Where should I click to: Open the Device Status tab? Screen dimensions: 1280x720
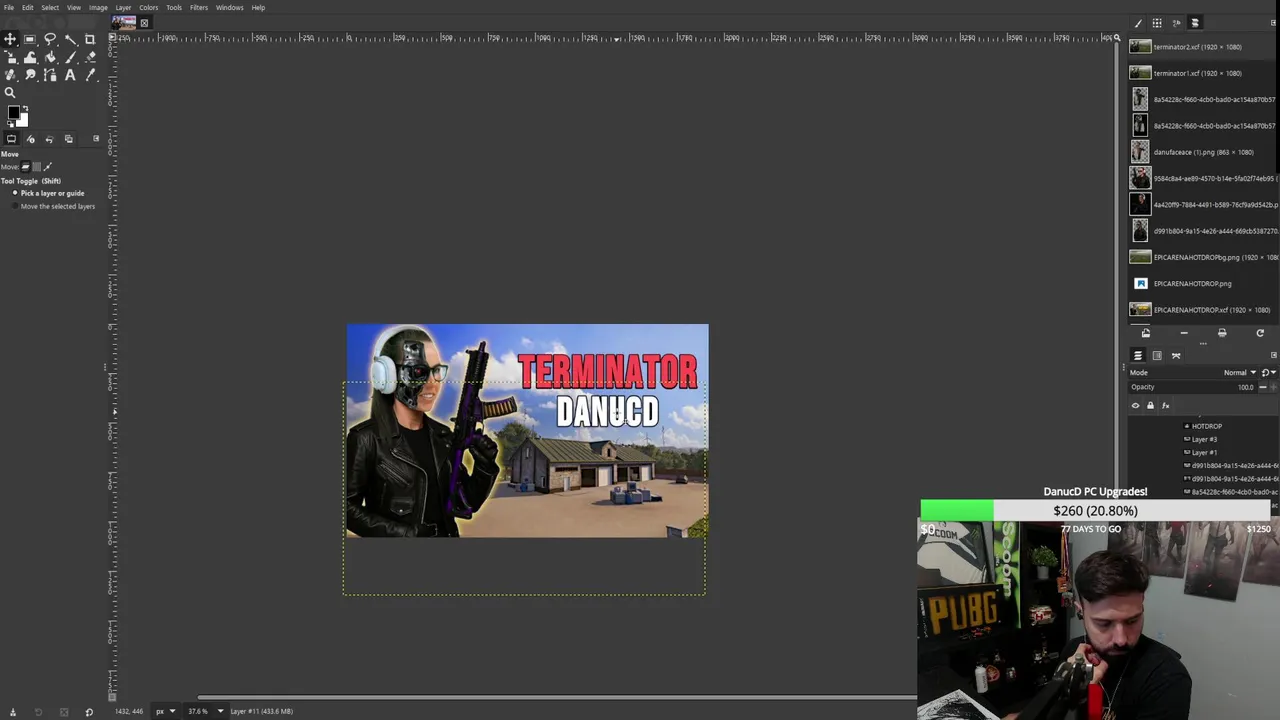[30, 139]
